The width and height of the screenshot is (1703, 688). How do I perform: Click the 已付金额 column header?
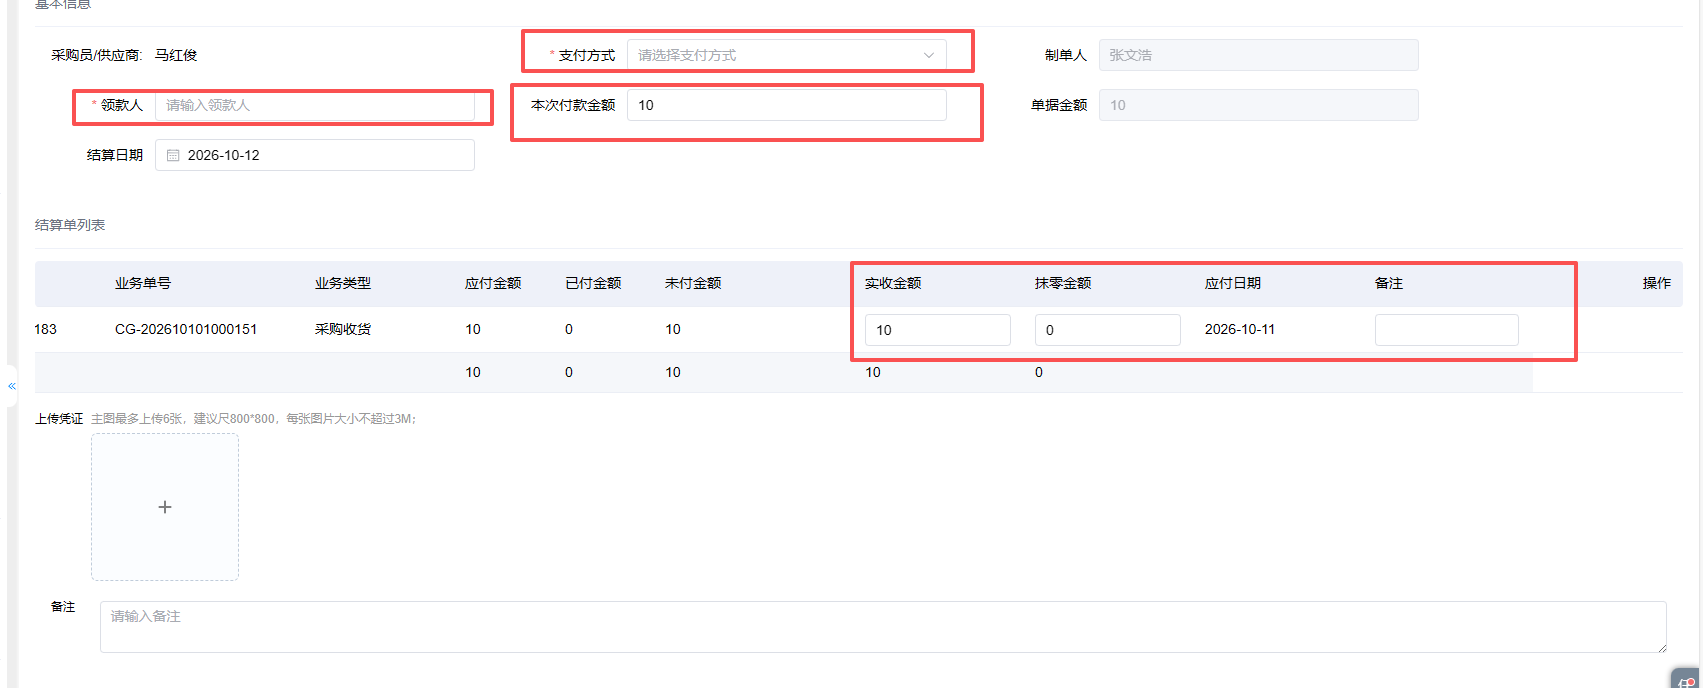point(593,283)
